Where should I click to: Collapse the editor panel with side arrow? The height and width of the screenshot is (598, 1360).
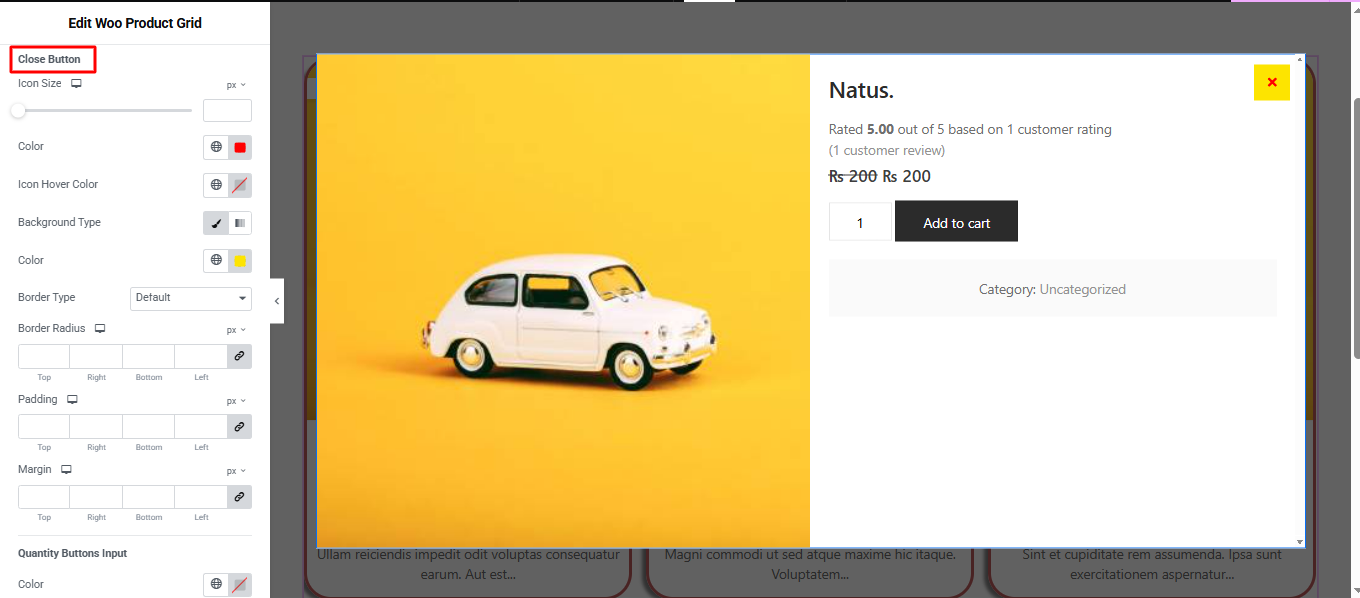click(277, 301)
